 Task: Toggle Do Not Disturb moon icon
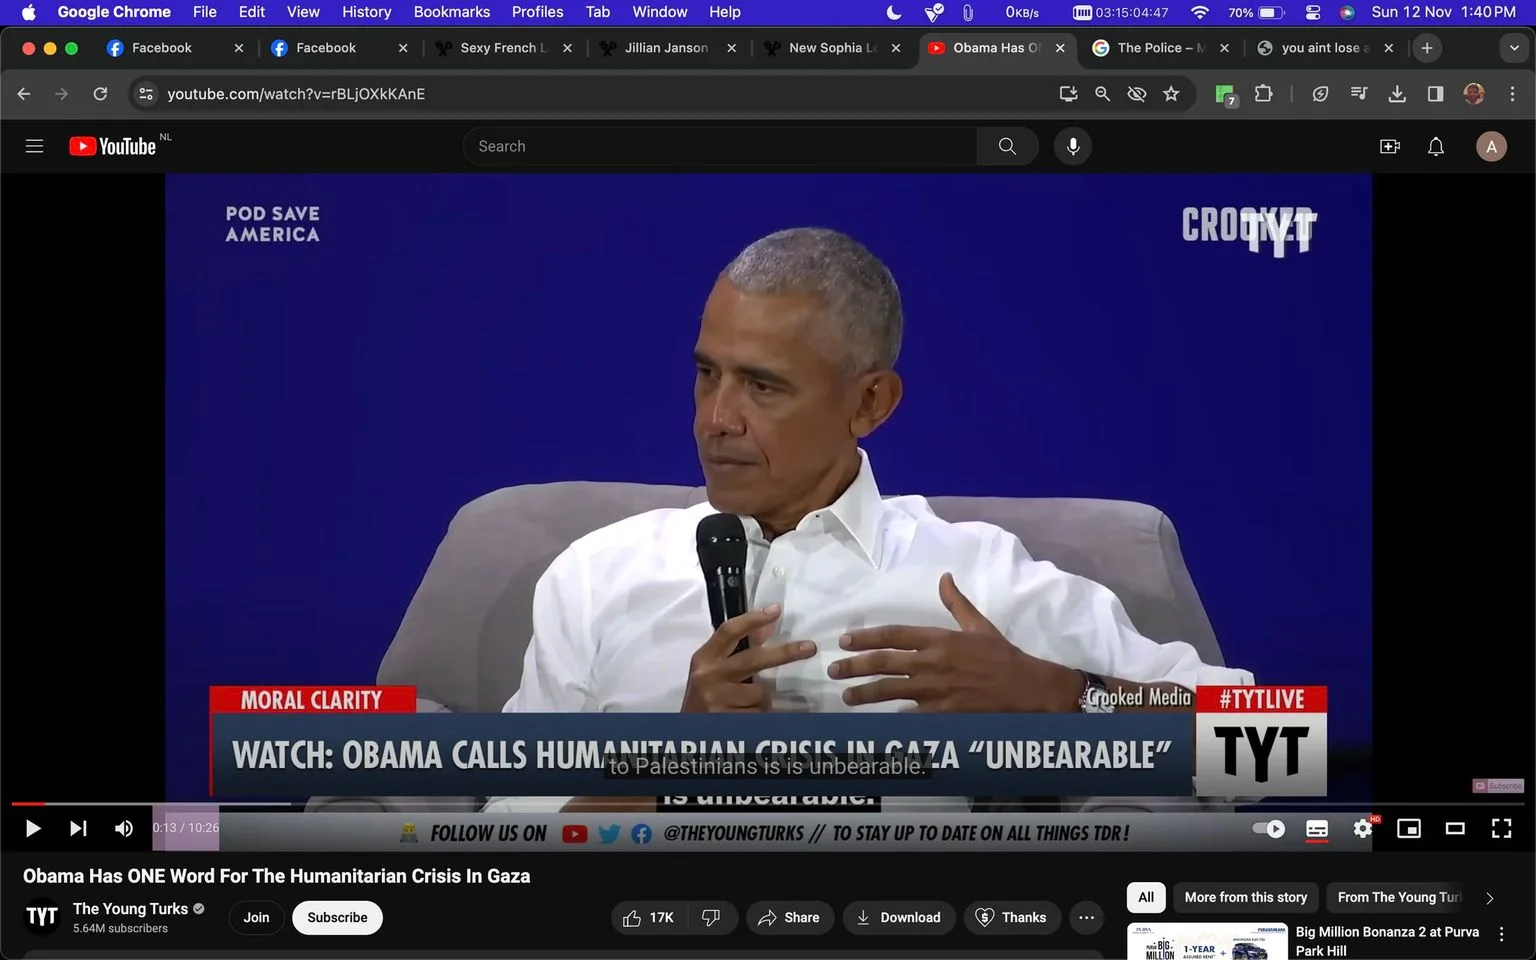[x=894, y=12]
